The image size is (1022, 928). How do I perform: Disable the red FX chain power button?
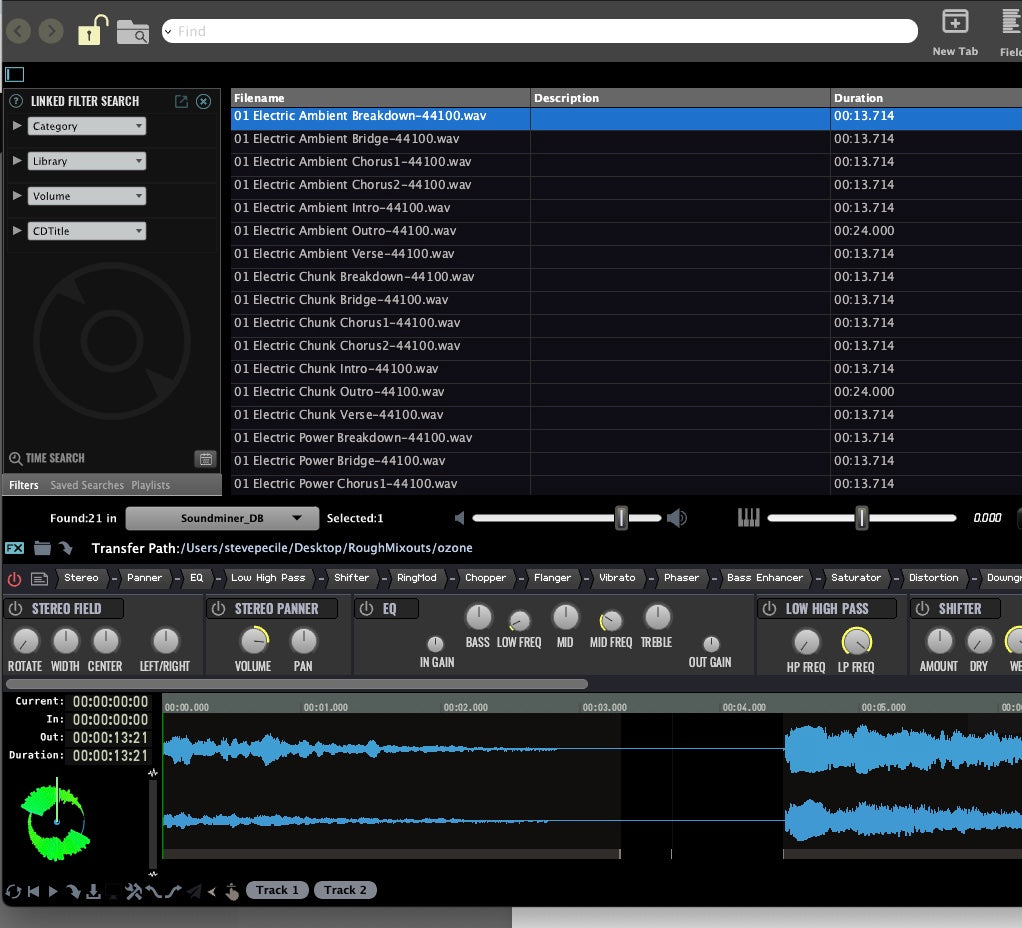15,578
